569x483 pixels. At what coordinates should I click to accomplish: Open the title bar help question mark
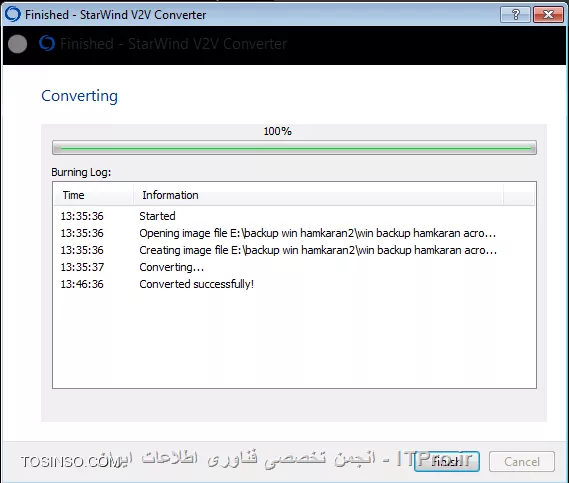click(515, 15)
